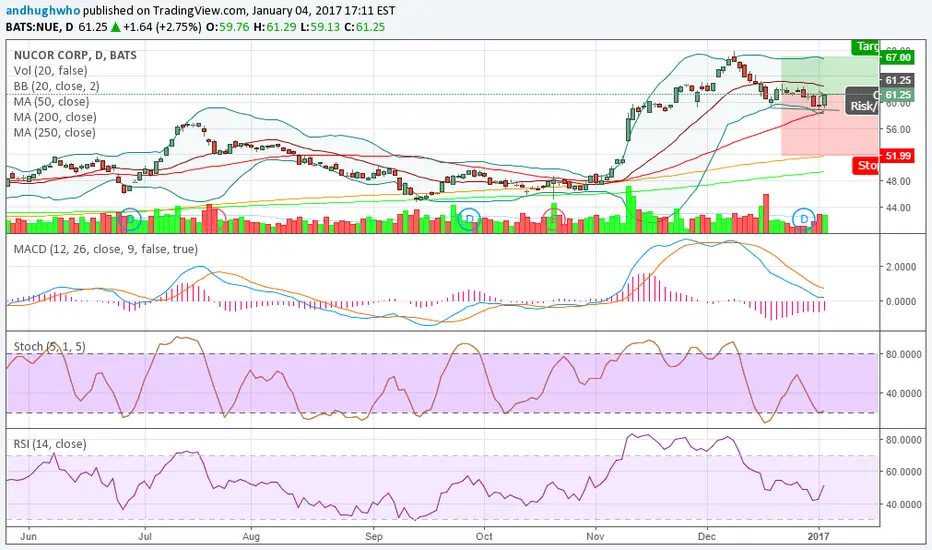Click the MA (200, close) indicator label
Image resolution: width=932 pixels, height=550 pixels.
click(x=55, y=117)
